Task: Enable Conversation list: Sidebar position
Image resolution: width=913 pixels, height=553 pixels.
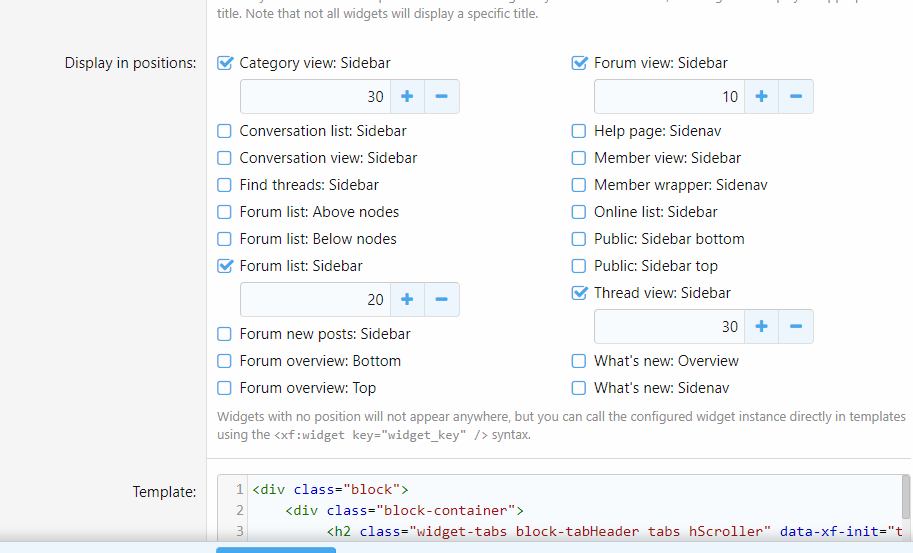Action: pyautogui.click(x=225, y=131)
